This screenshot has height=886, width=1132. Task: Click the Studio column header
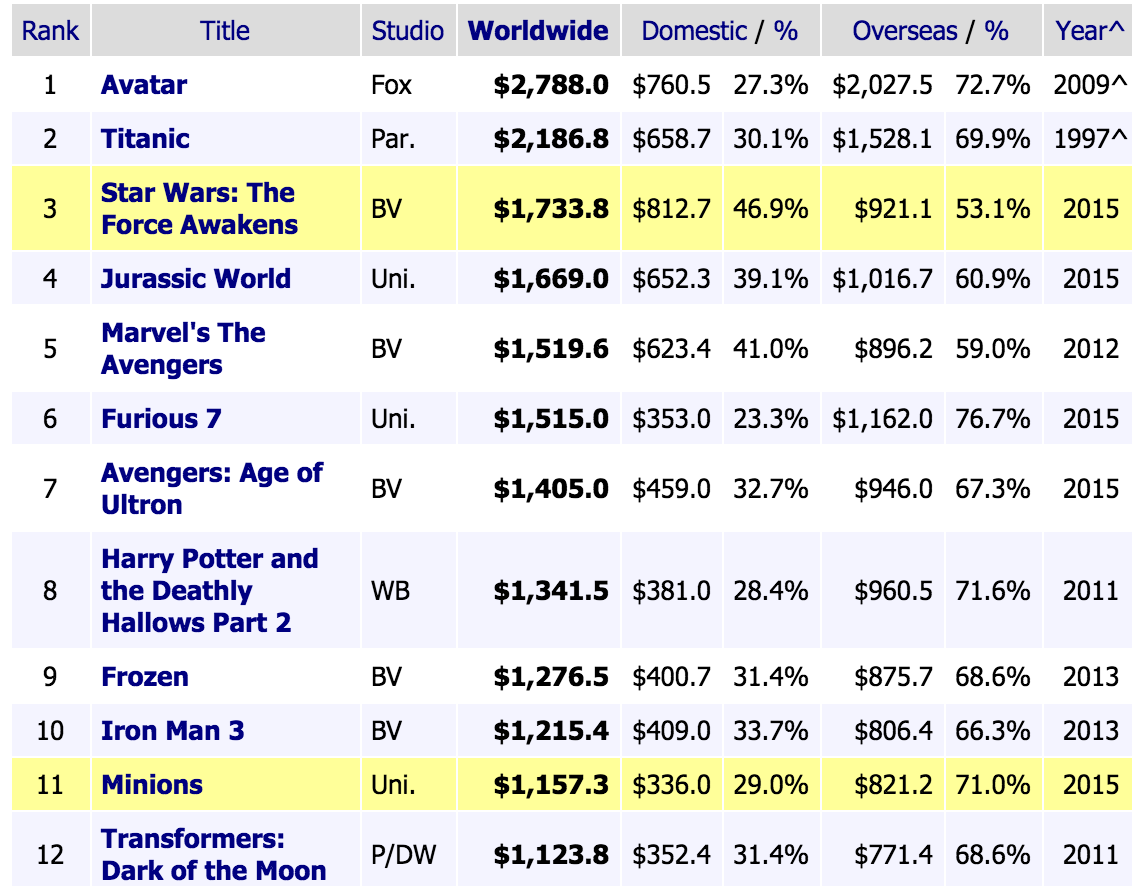407,31
